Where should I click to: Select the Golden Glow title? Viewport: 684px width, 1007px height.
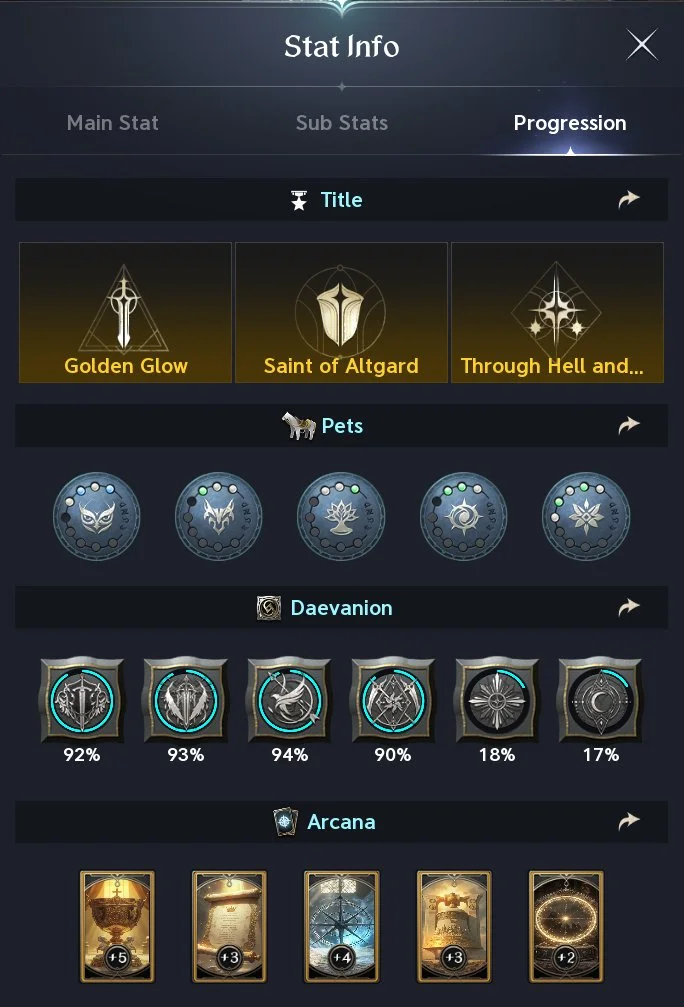(x=126, y=312)
